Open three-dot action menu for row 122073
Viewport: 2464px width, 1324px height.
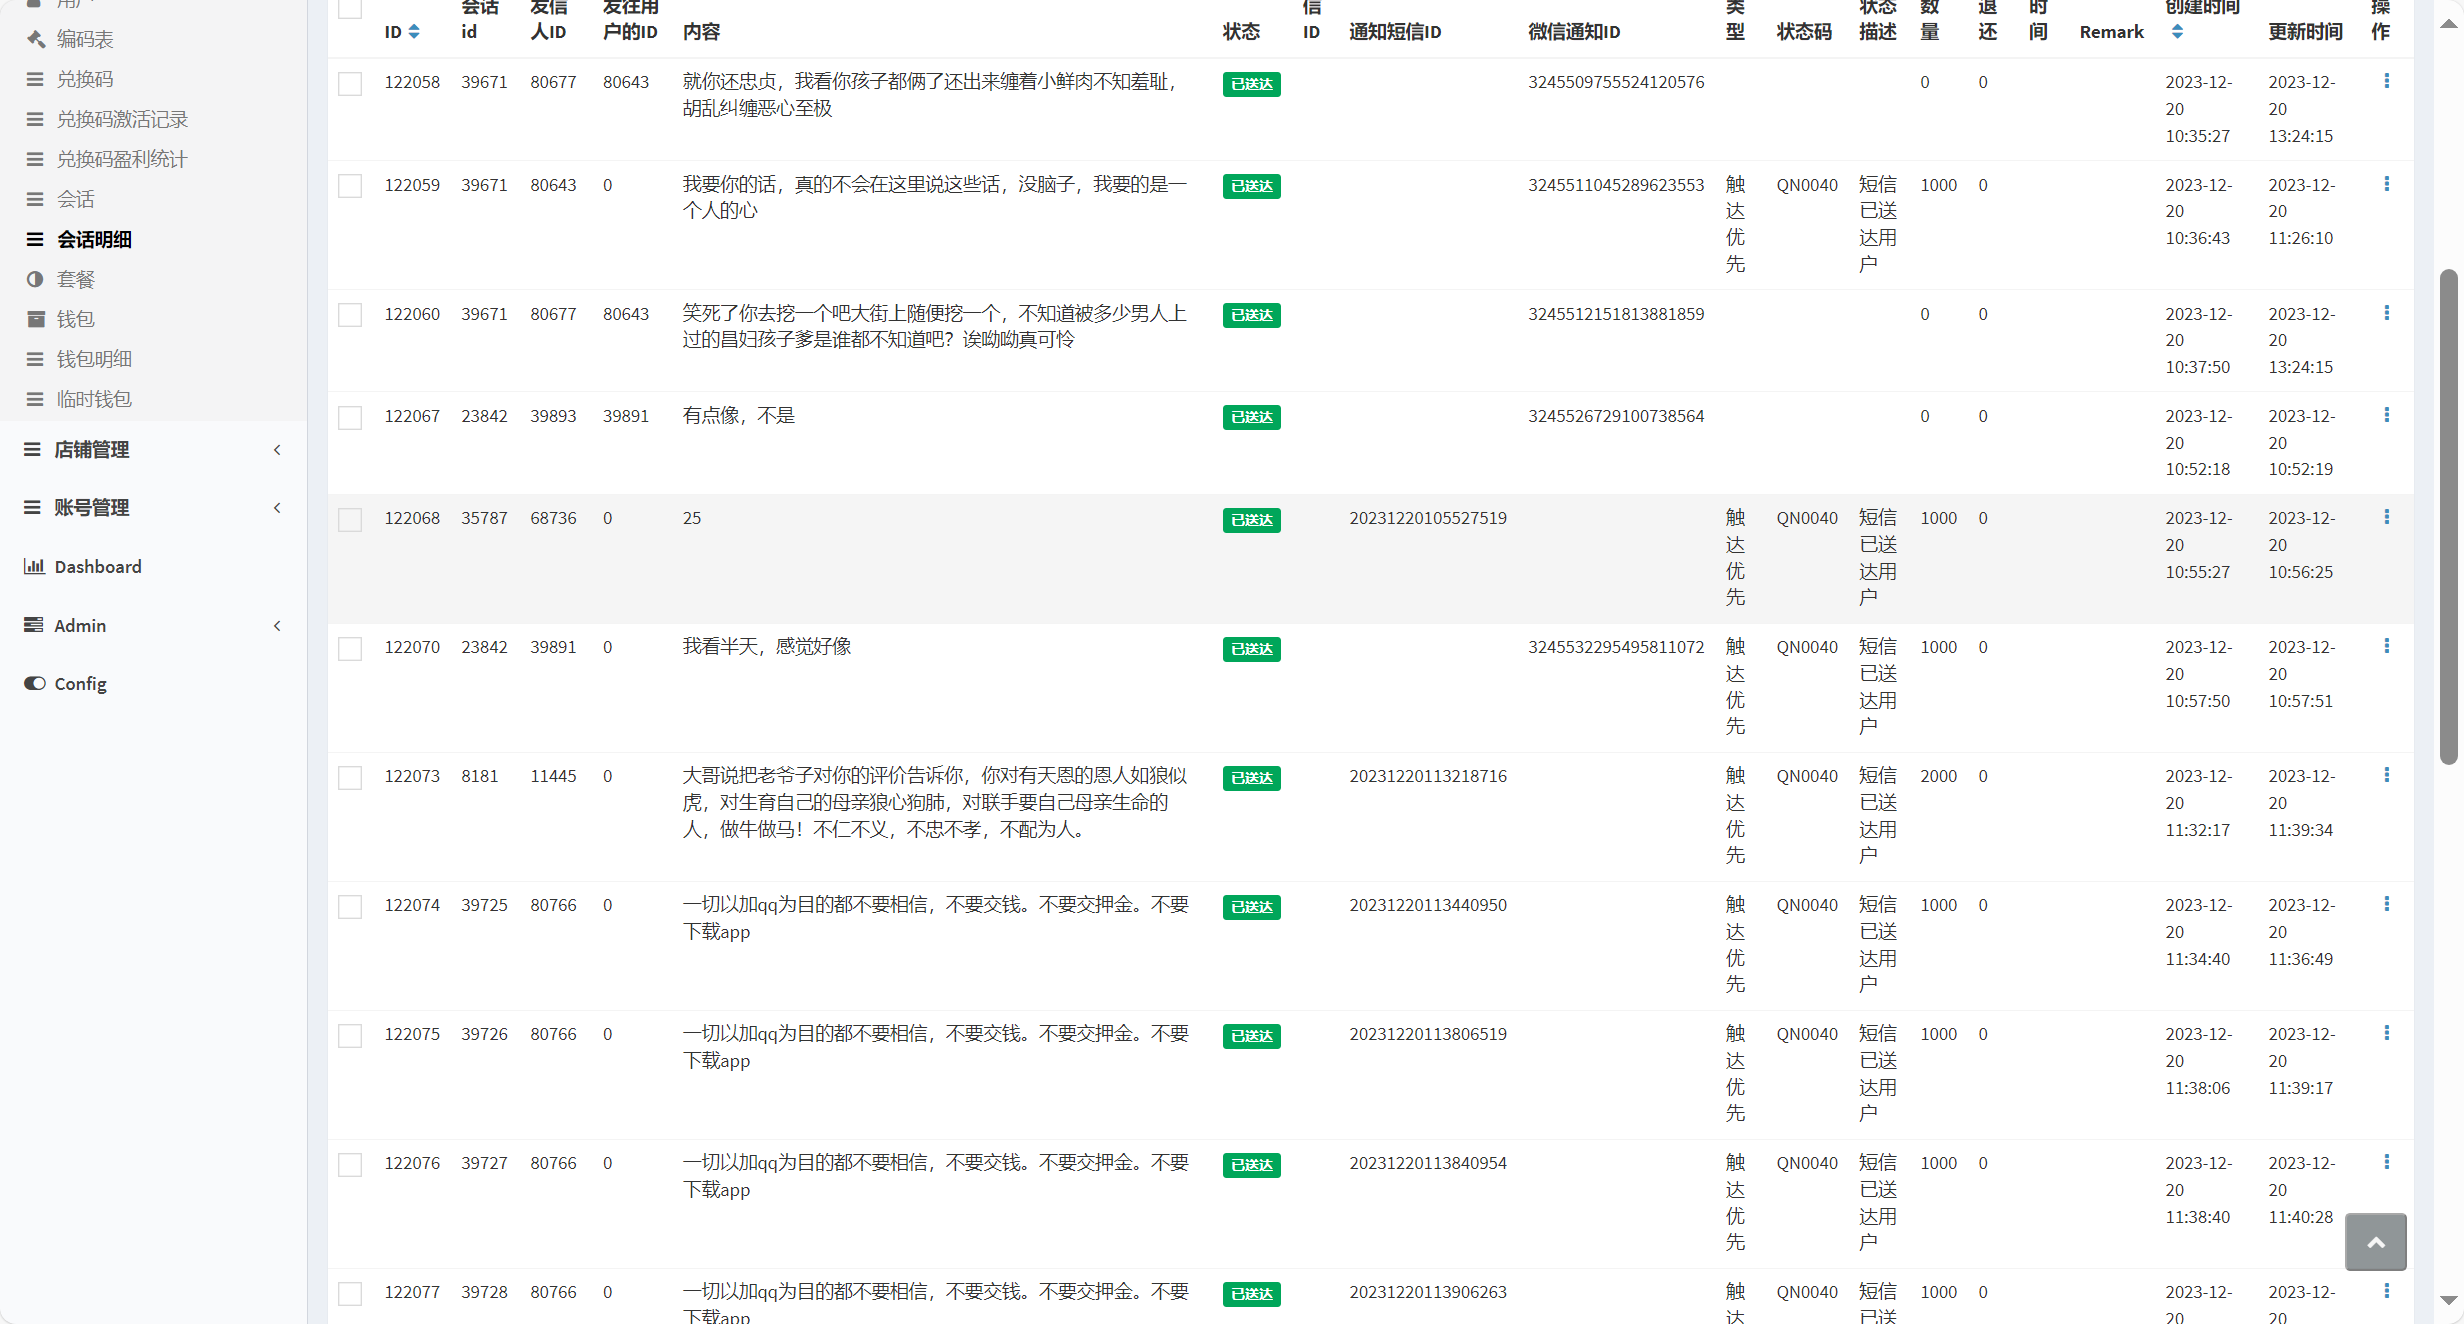tap(2386, 775)
